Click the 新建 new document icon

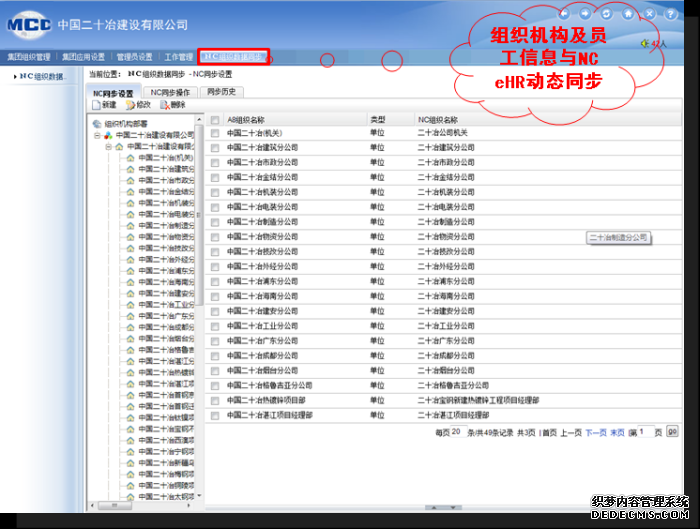96,105
